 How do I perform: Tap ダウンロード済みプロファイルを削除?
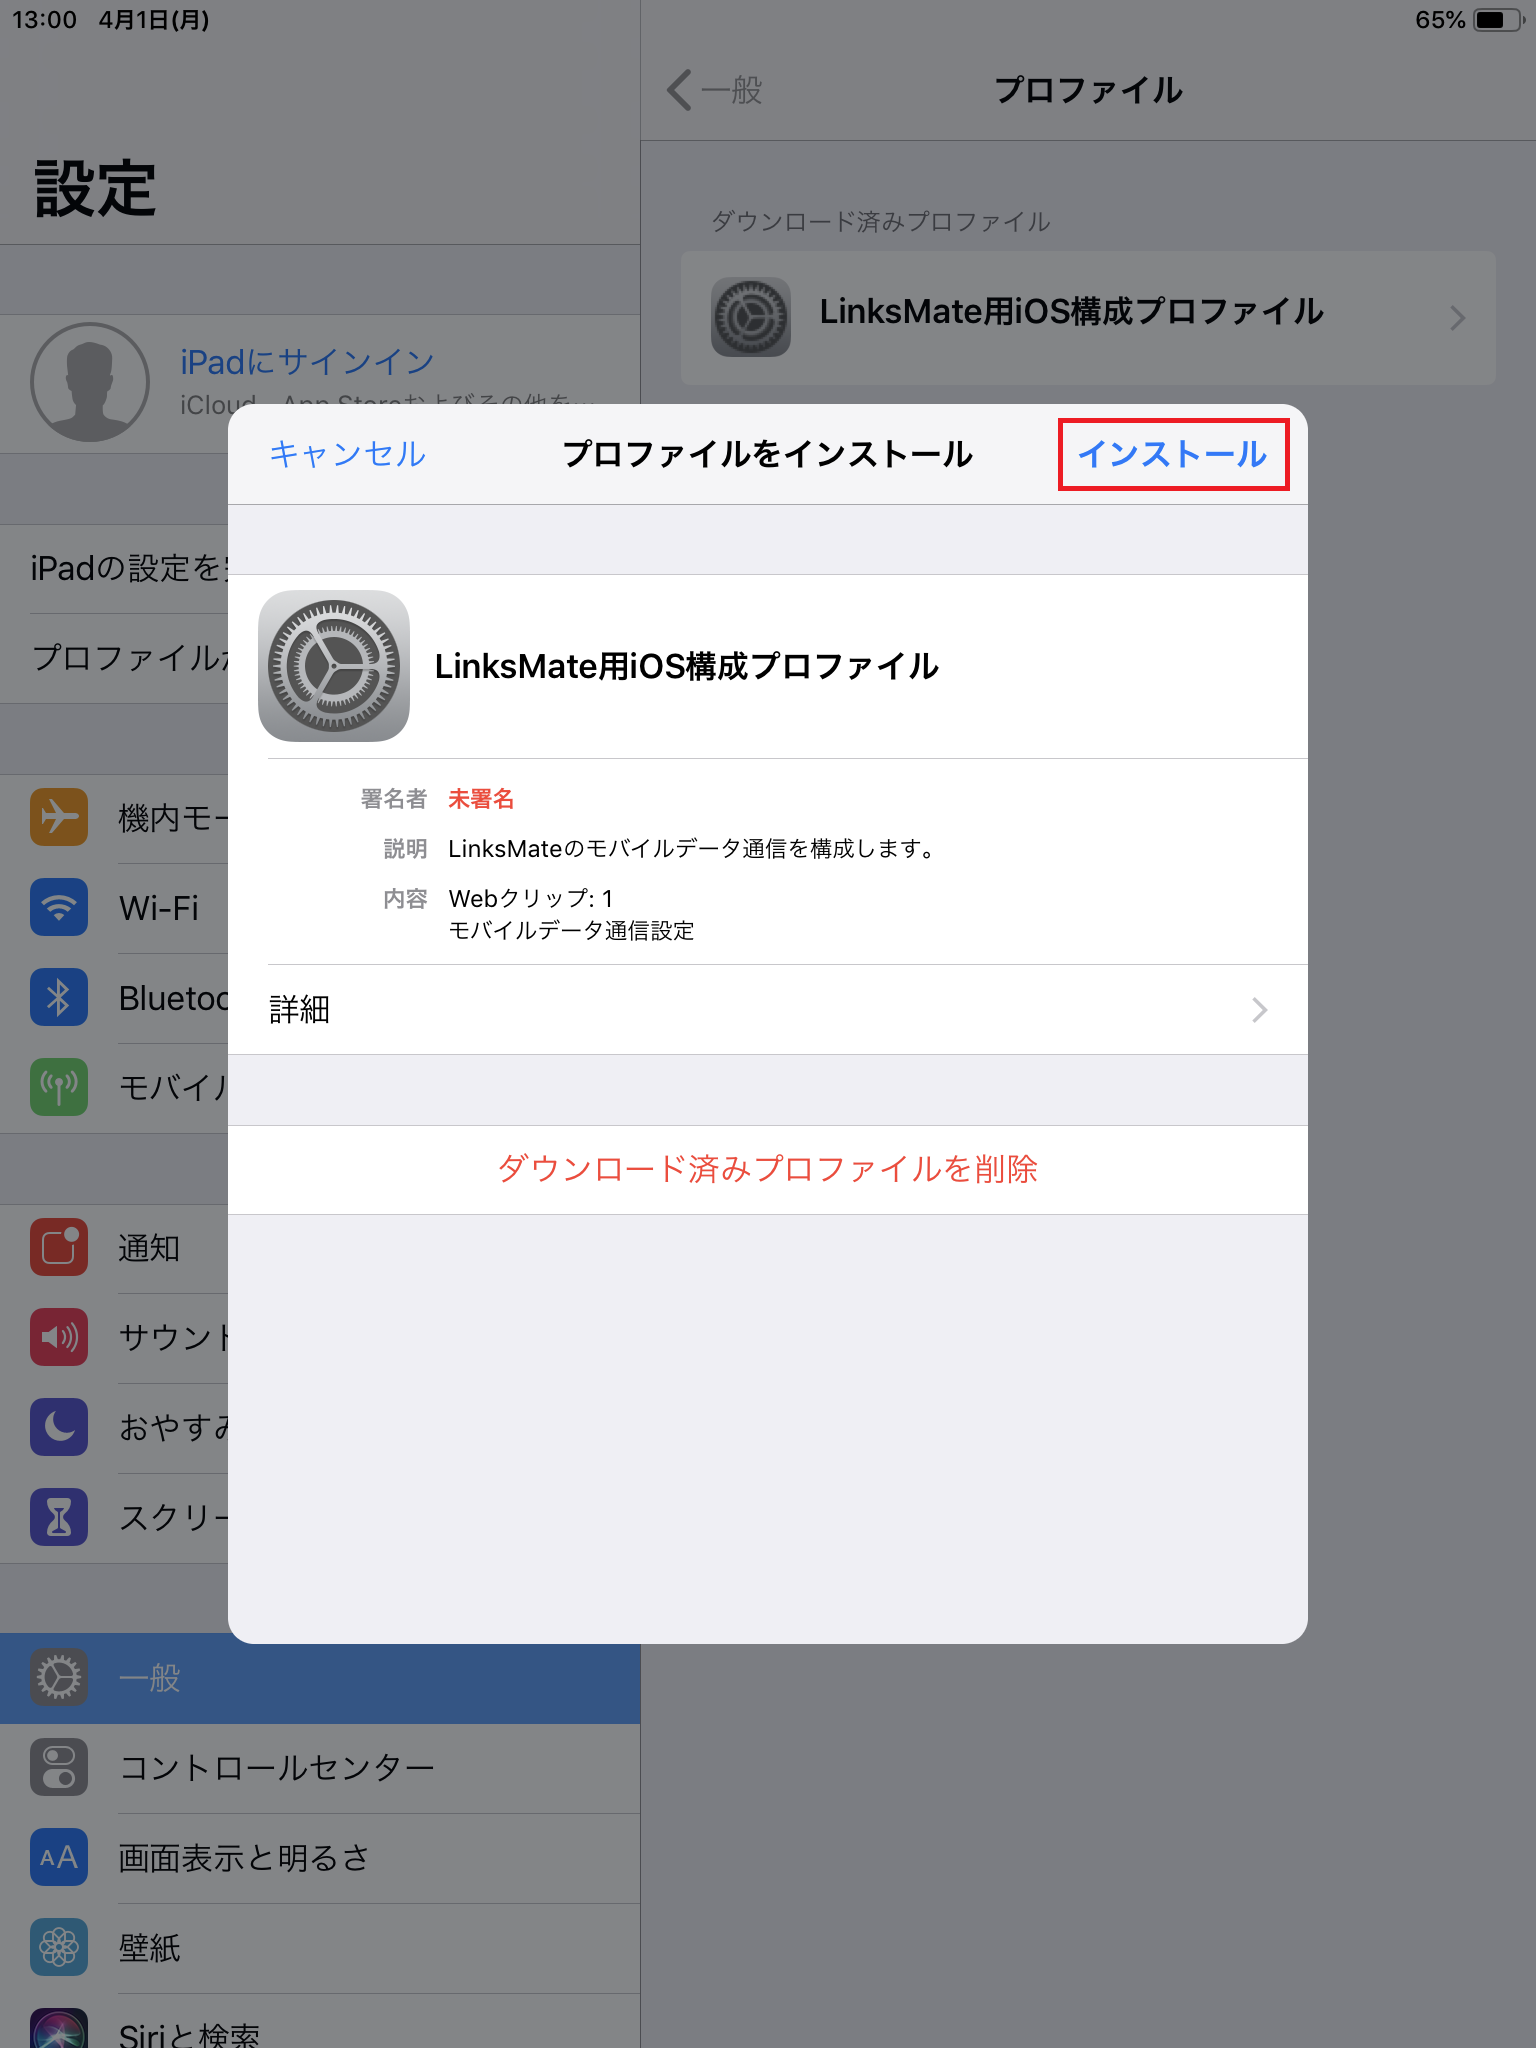pyautogui.click(x=768, y=1169)
